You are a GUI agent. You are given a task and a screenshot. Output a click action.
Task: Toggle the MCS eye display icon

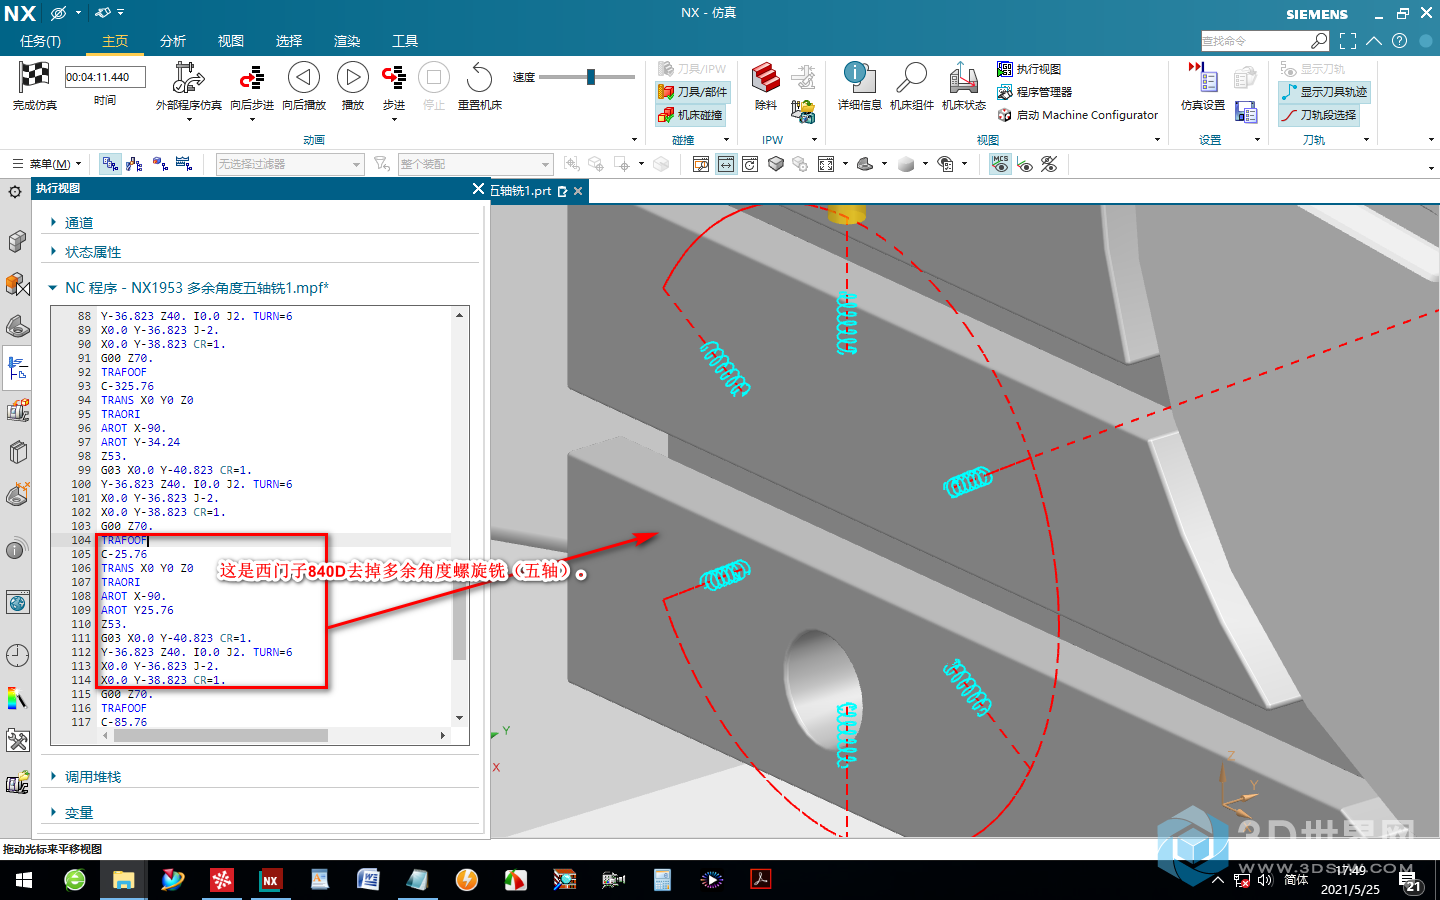(x=1000, y=164)
